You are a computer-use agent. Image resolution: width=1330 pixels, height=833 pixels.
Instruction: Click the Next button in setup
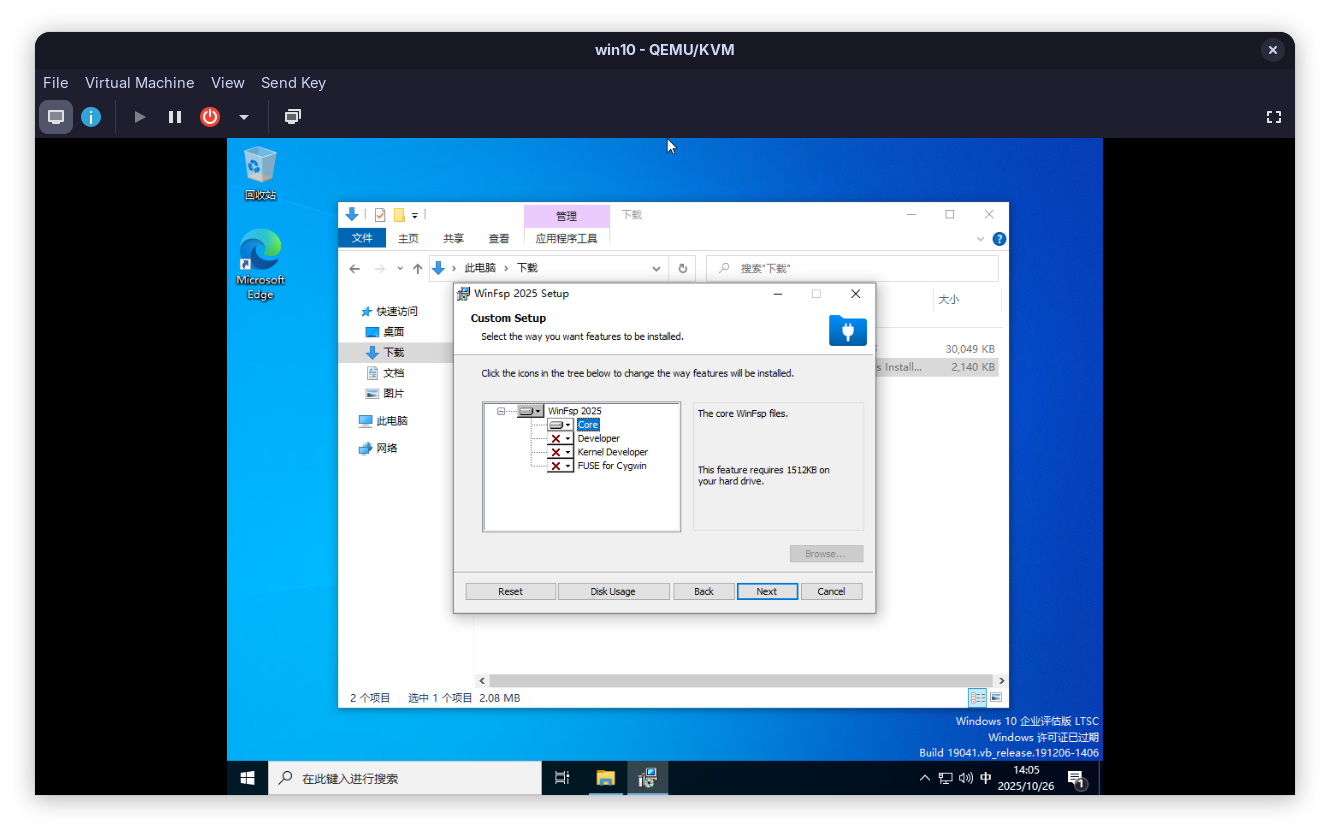[x=766, y=591]
